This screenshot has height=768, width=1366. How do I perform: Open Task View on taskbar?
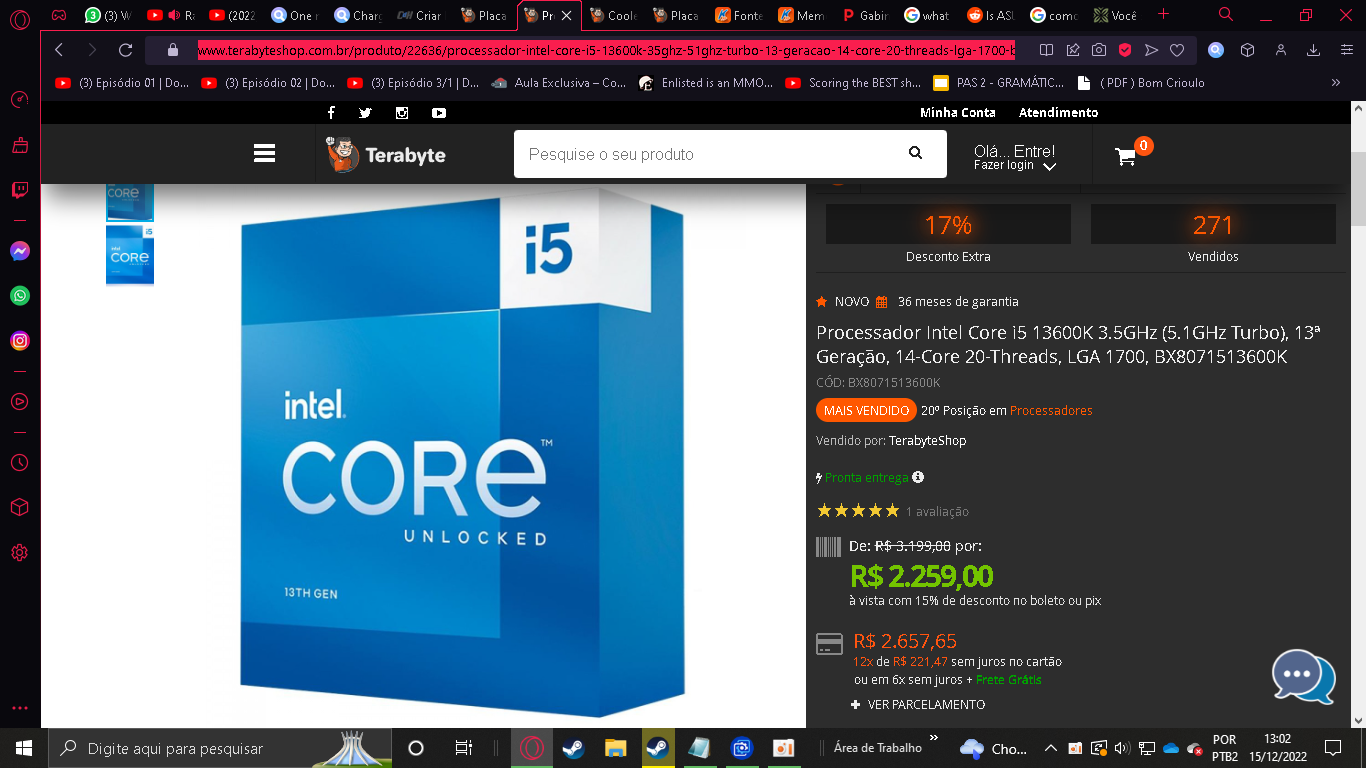click(x=463, y=748)
